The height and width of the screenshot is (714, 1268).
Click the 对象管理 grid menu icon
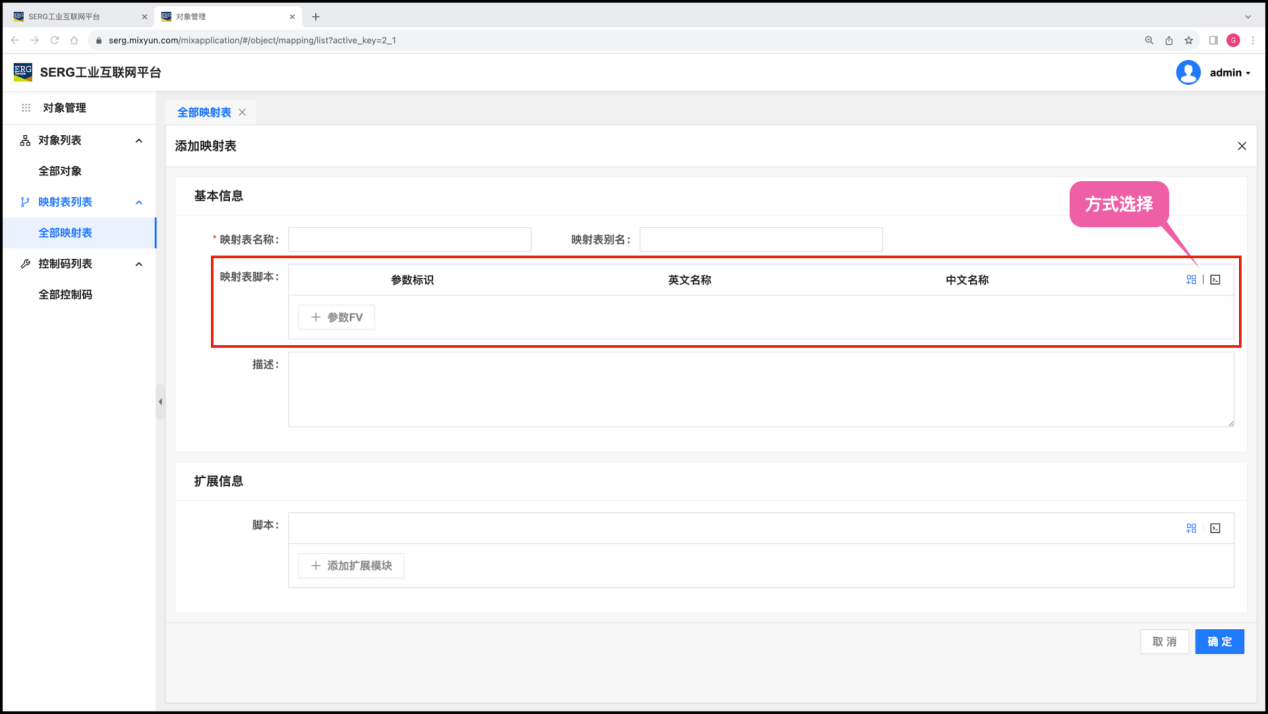(26, 108)
